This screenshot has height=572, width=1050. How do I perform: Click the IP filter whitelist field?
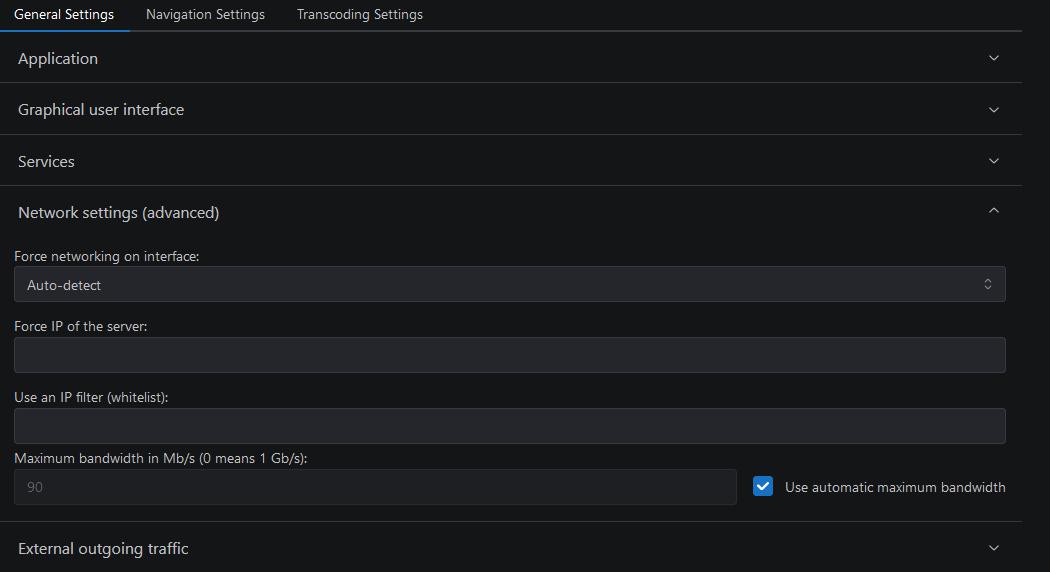510,426
